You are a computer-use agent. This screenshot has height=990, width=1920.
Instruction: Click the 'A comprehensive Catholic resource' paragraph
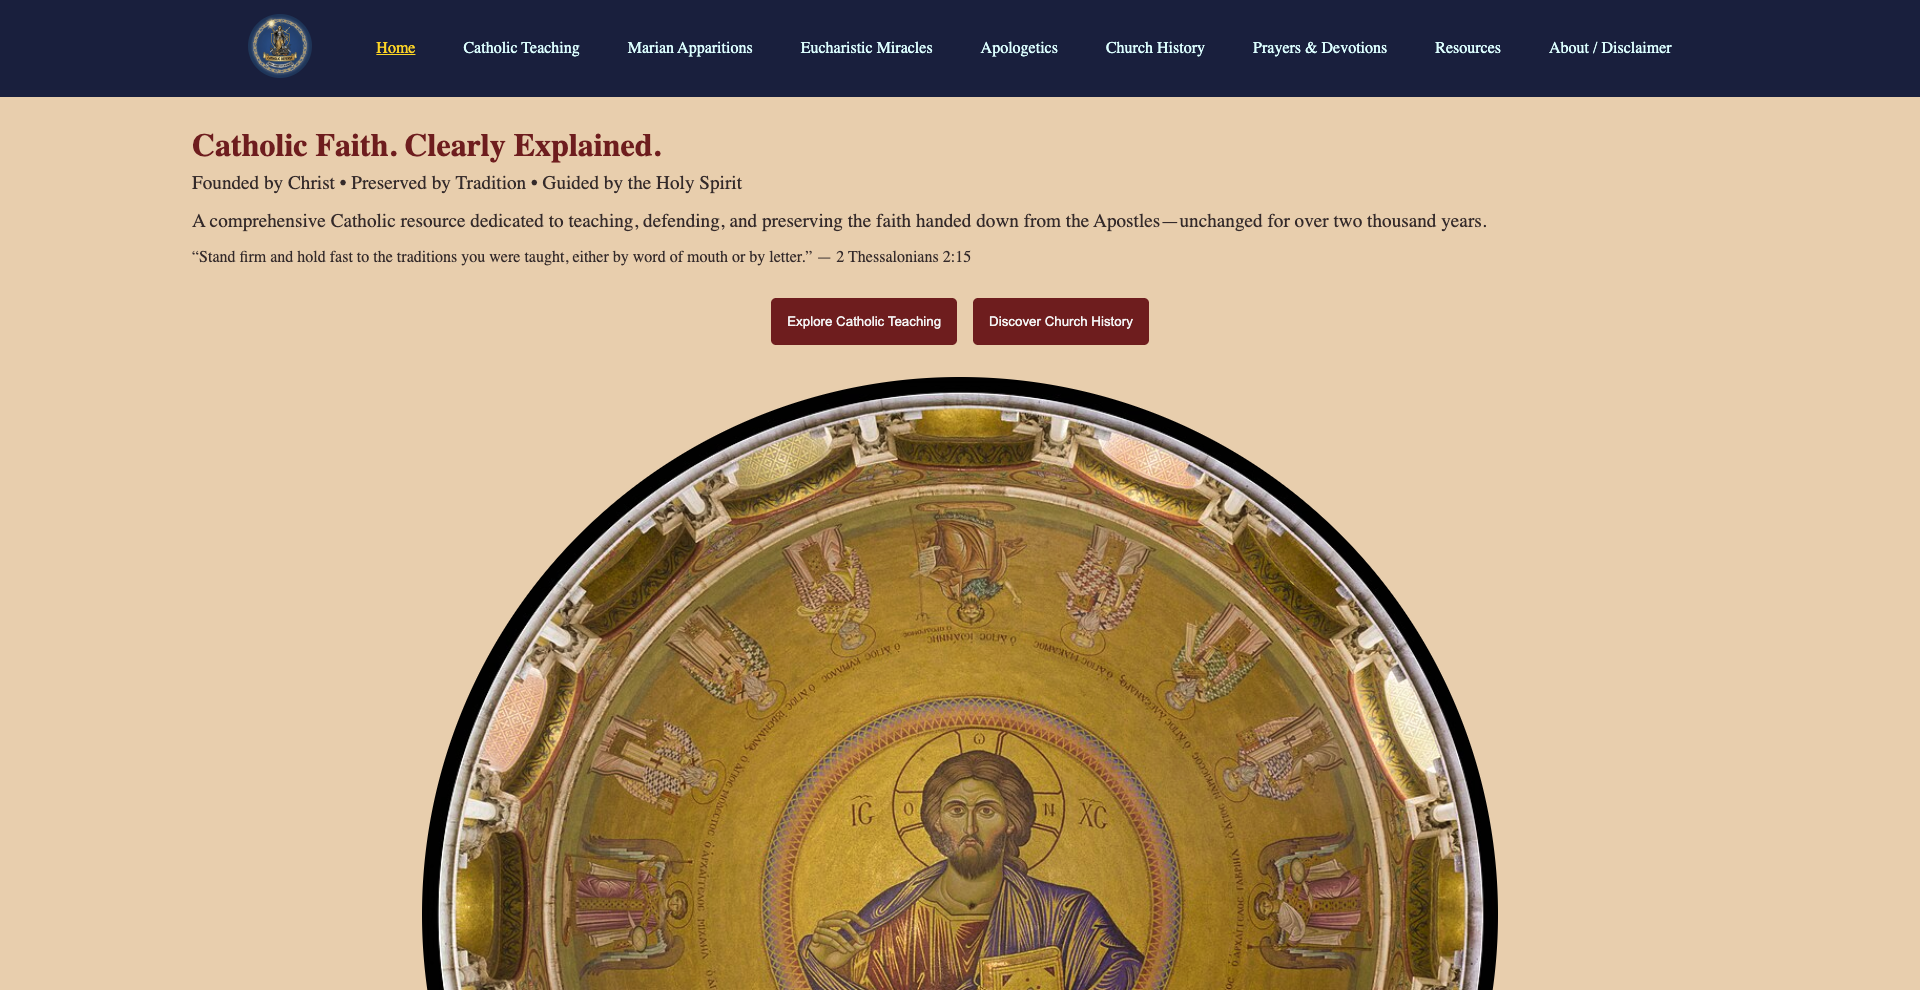839,221
